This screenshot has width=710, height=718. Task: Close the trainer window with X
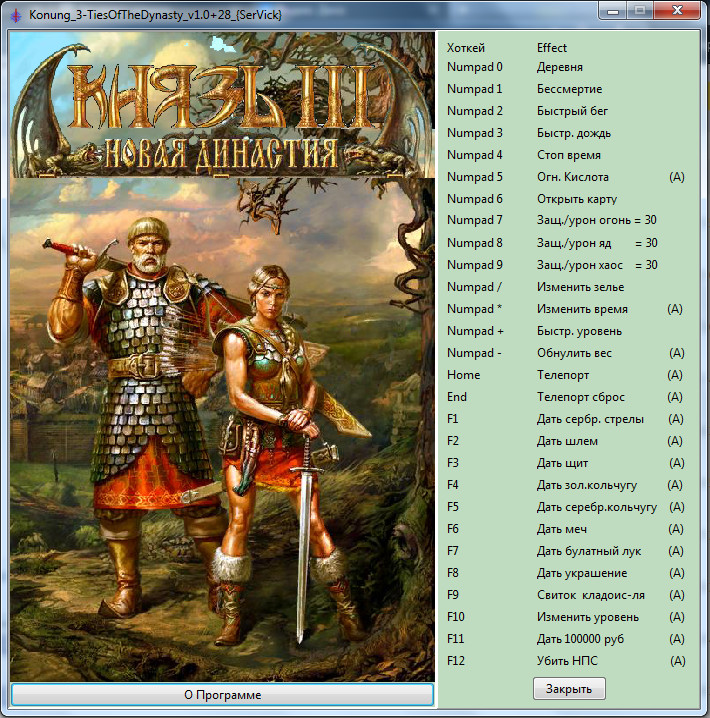point(677,11)
